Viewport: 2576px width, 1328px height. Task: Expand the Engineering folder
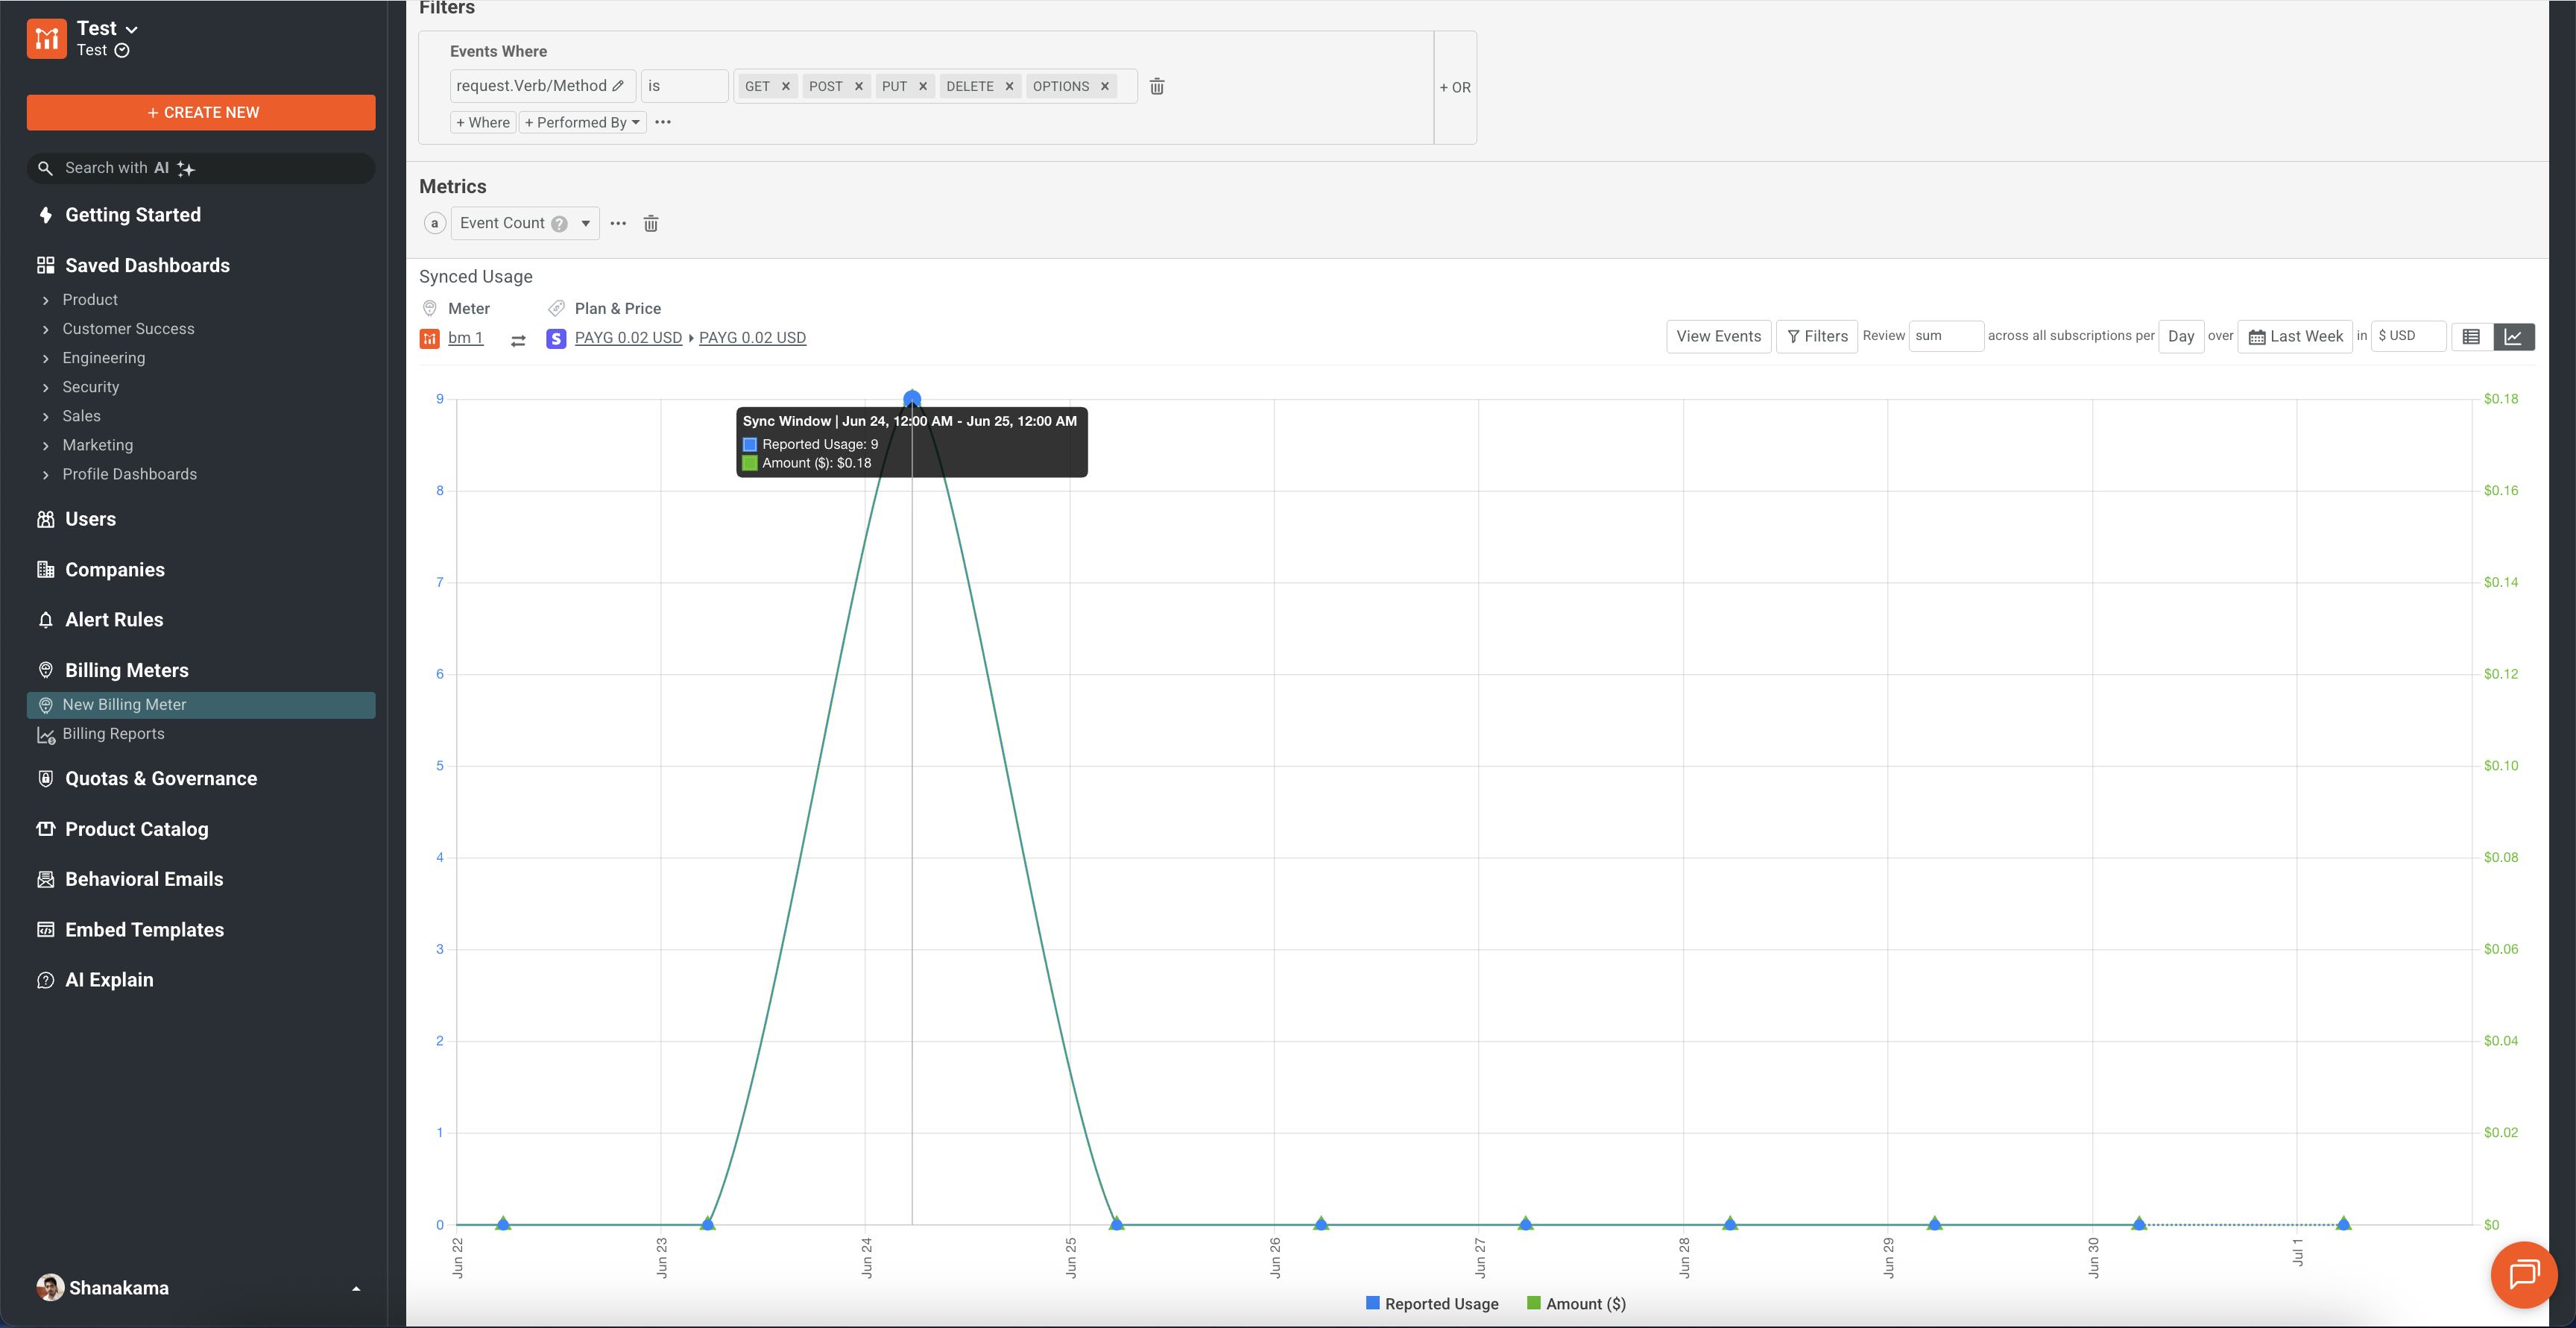tap(103, 358)
